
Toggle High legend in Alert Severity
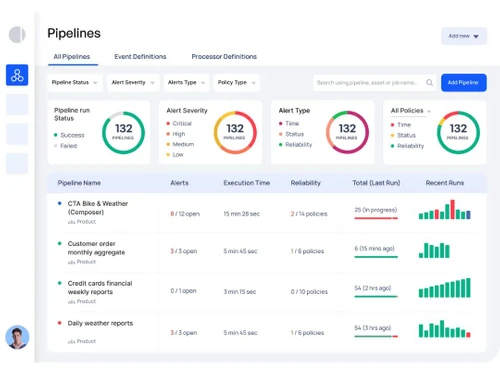click(x=176, y=134)
